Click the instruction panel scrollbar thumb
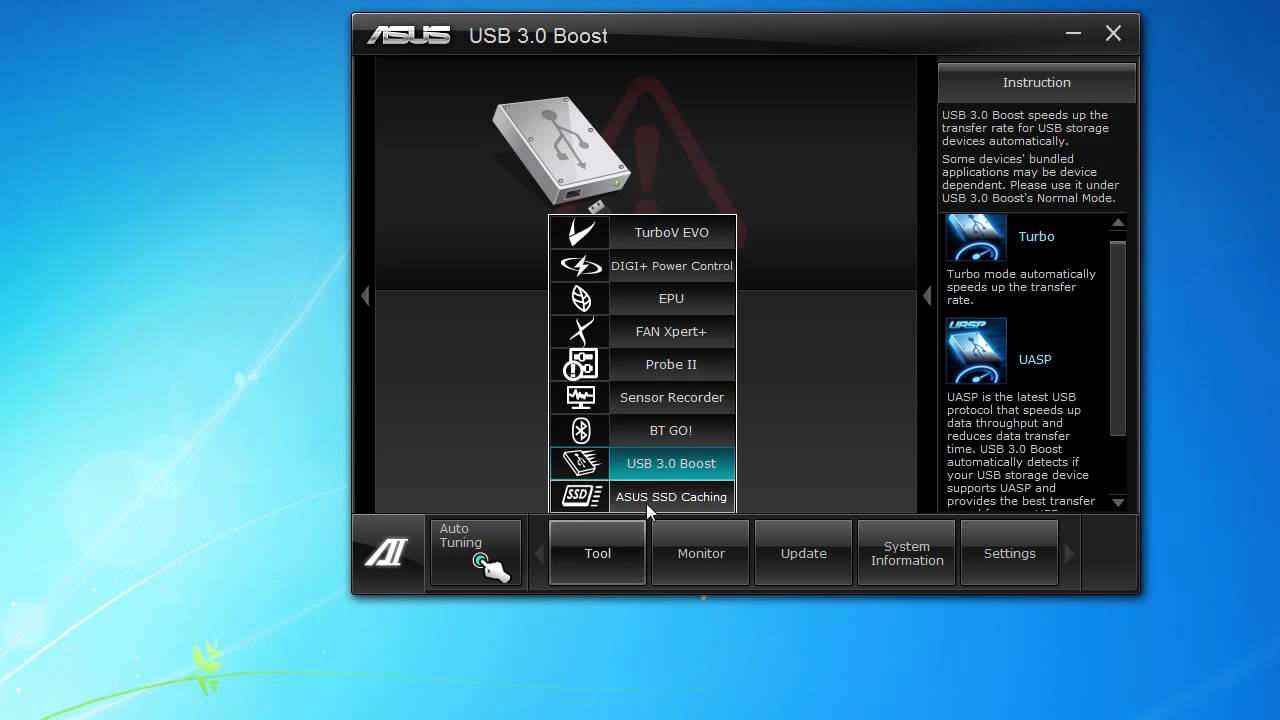 pos(1118,337)
